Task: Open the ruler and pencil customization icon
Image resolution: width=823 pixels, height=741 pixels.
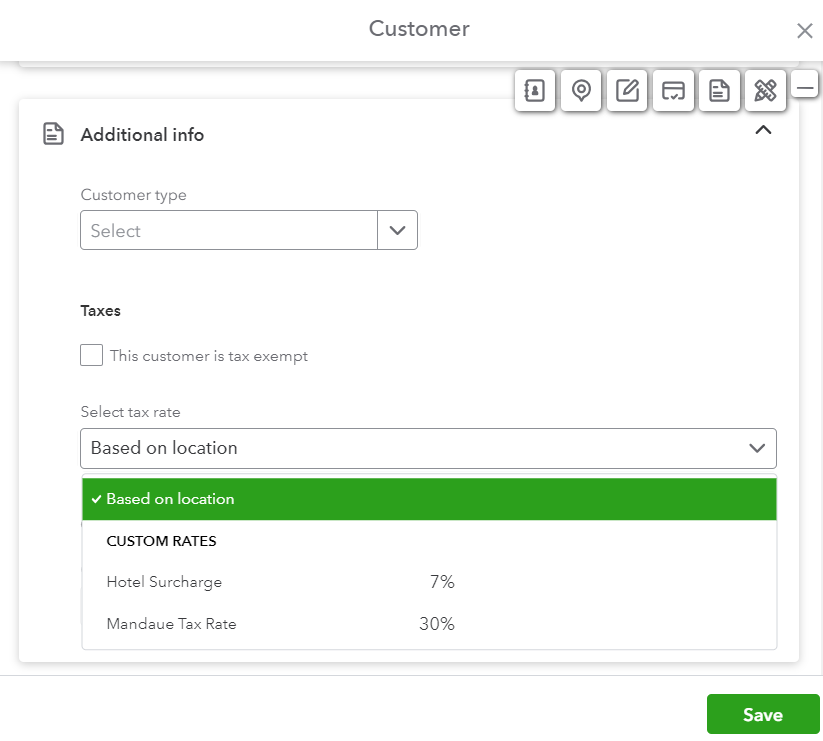Action: 765,91
